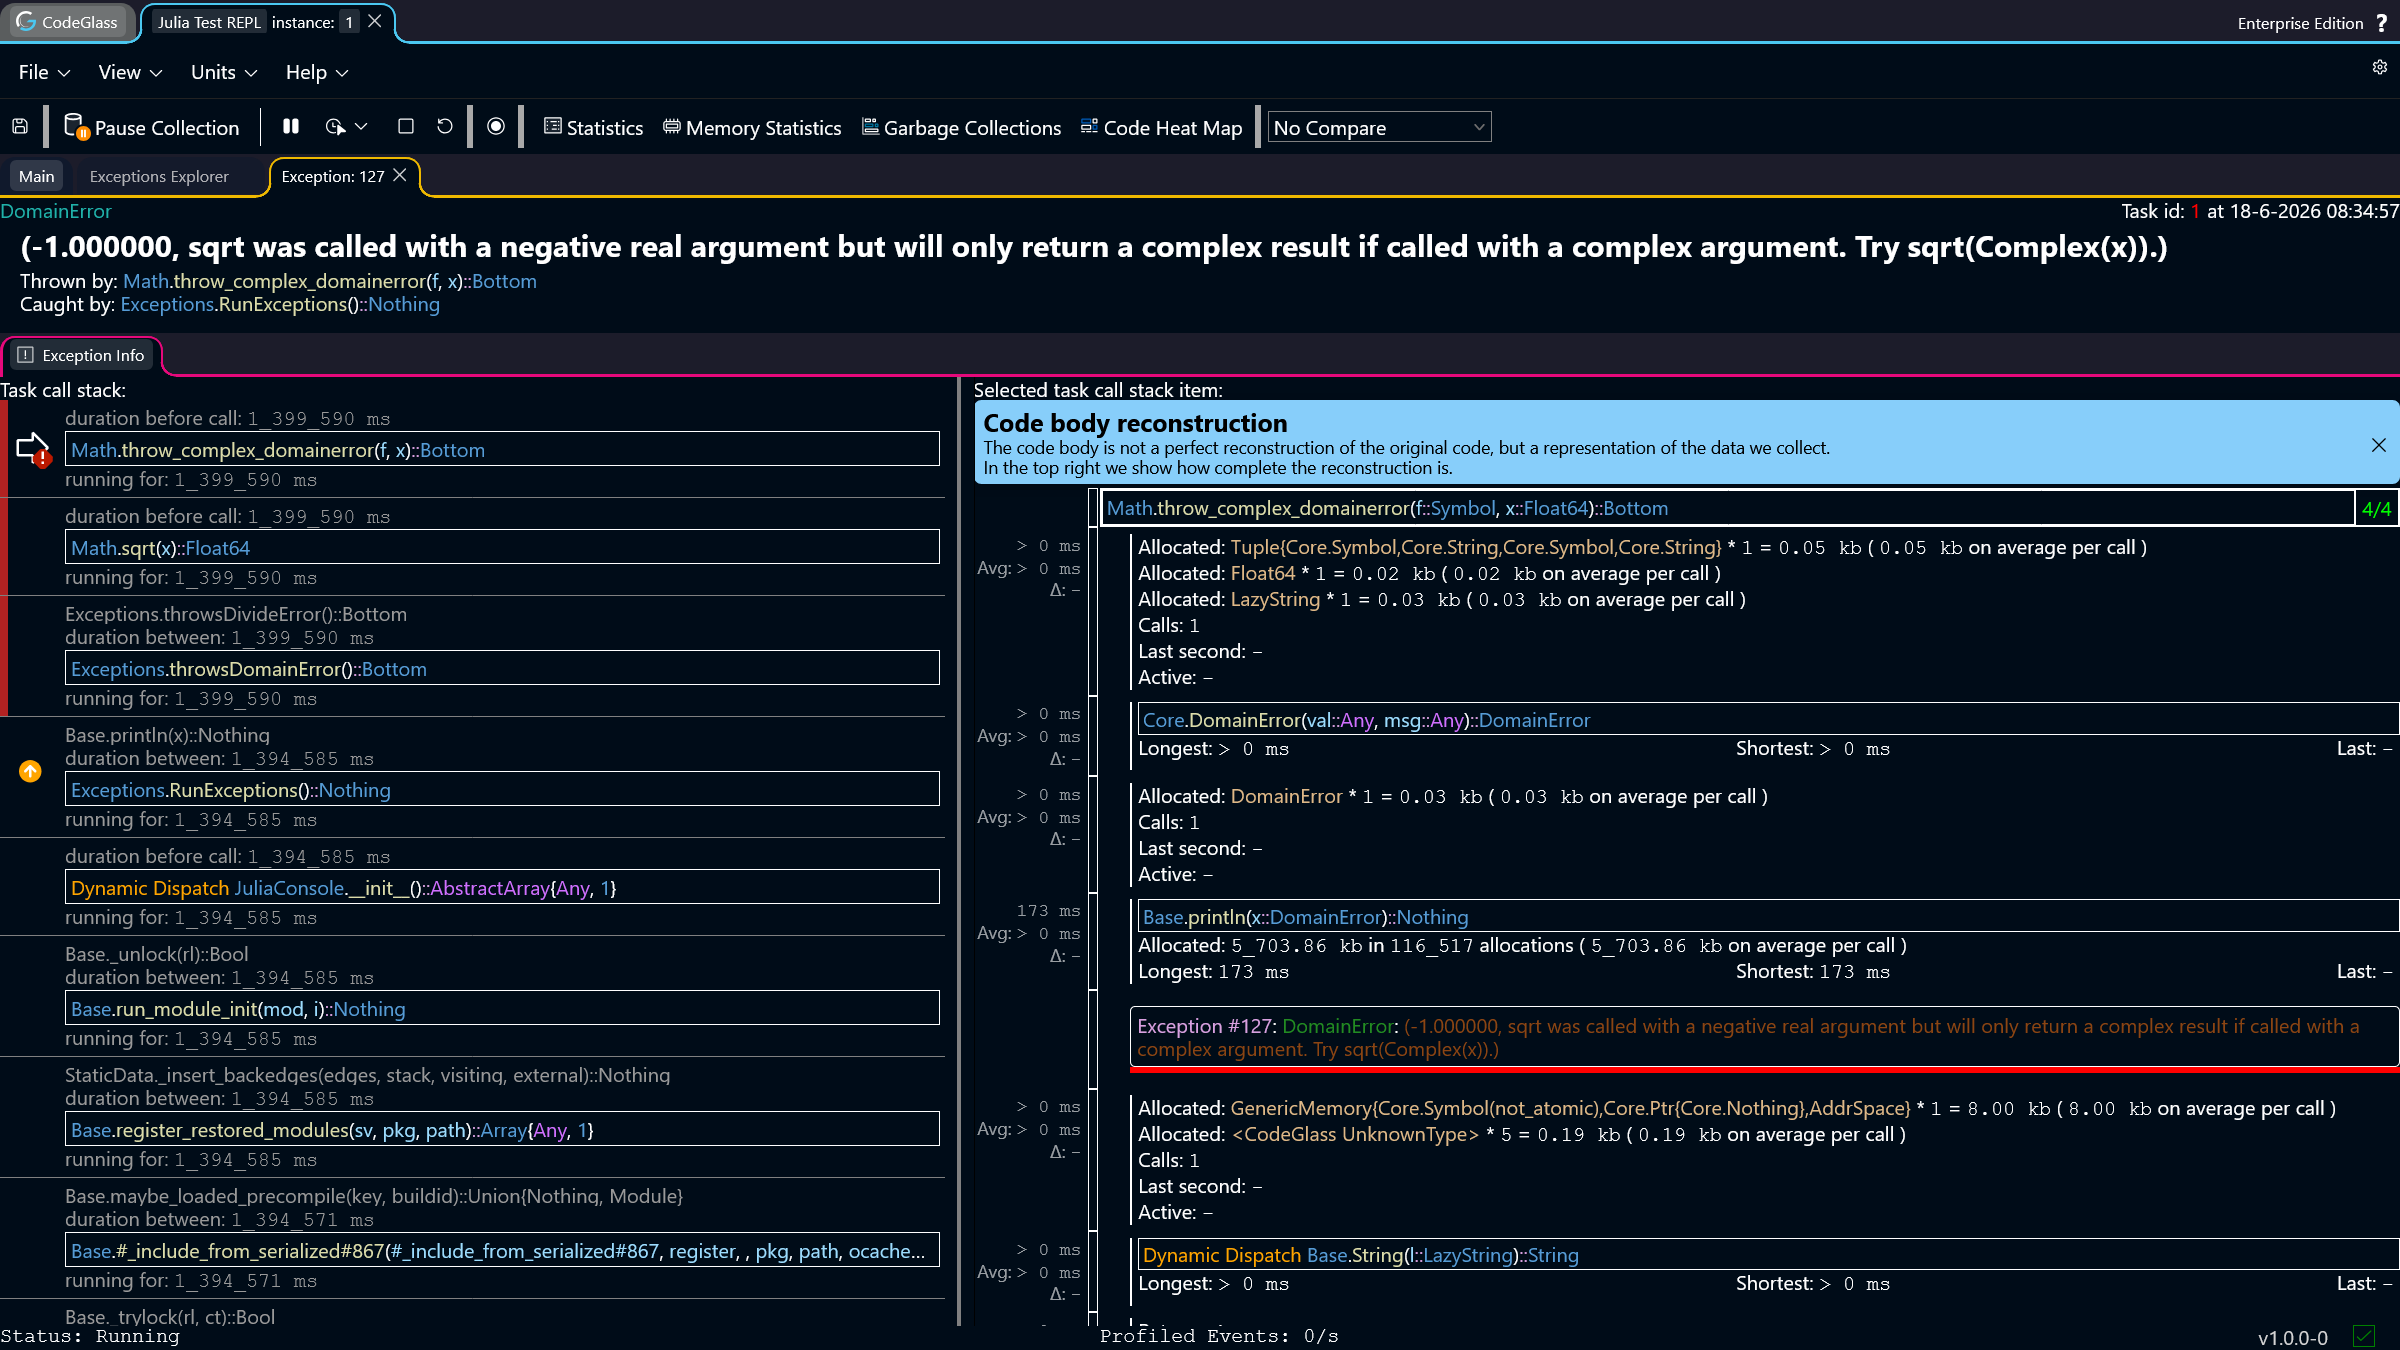The height and width of the screenshot is (1350, 2400).
Task: Open the No Compare combo box
Action: point(1379,127)
